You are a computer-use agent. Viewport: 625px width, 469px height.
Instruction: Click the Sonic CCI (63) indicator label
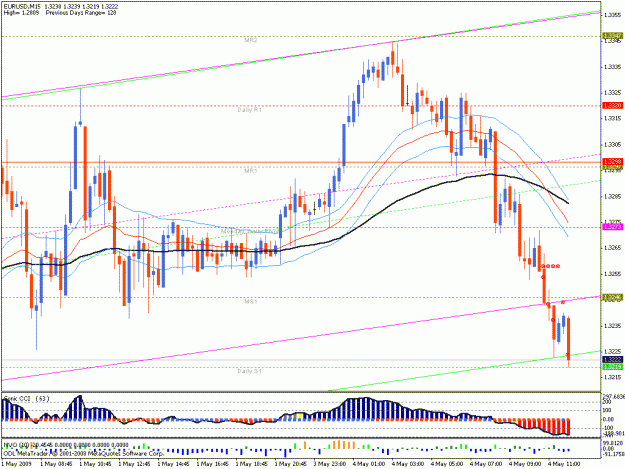pos(27,398)
